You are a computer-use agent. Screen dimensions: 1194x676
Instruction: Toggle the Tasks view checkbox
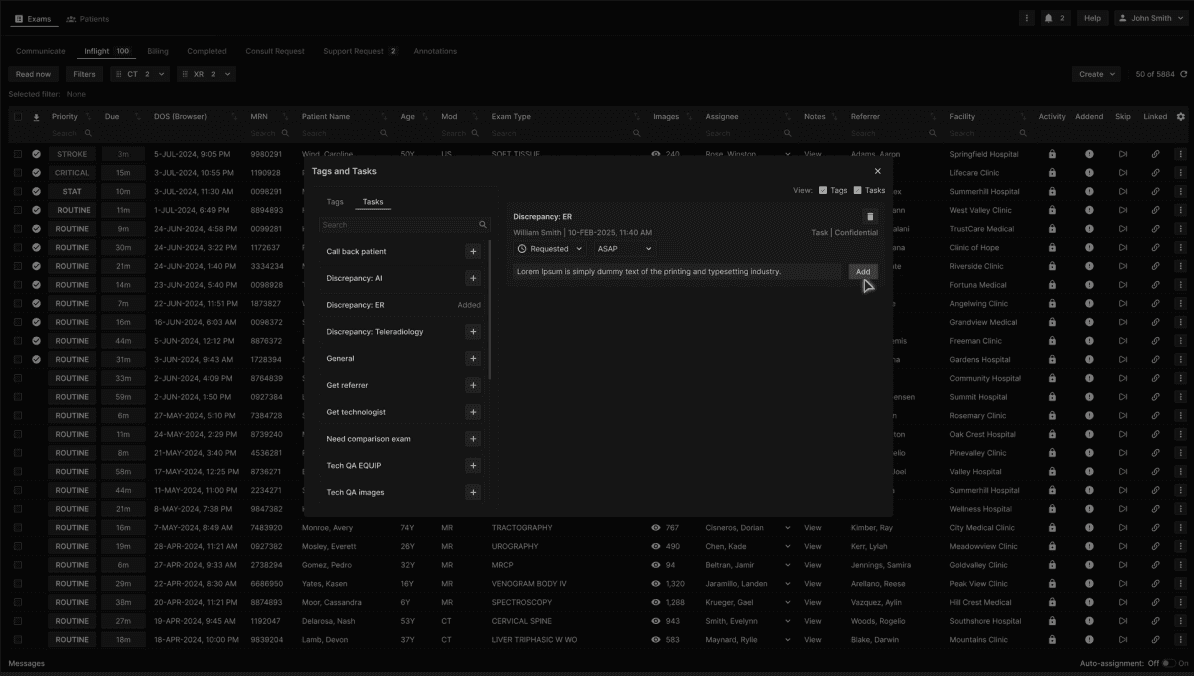pyautogui.click(x=857, y=190)
